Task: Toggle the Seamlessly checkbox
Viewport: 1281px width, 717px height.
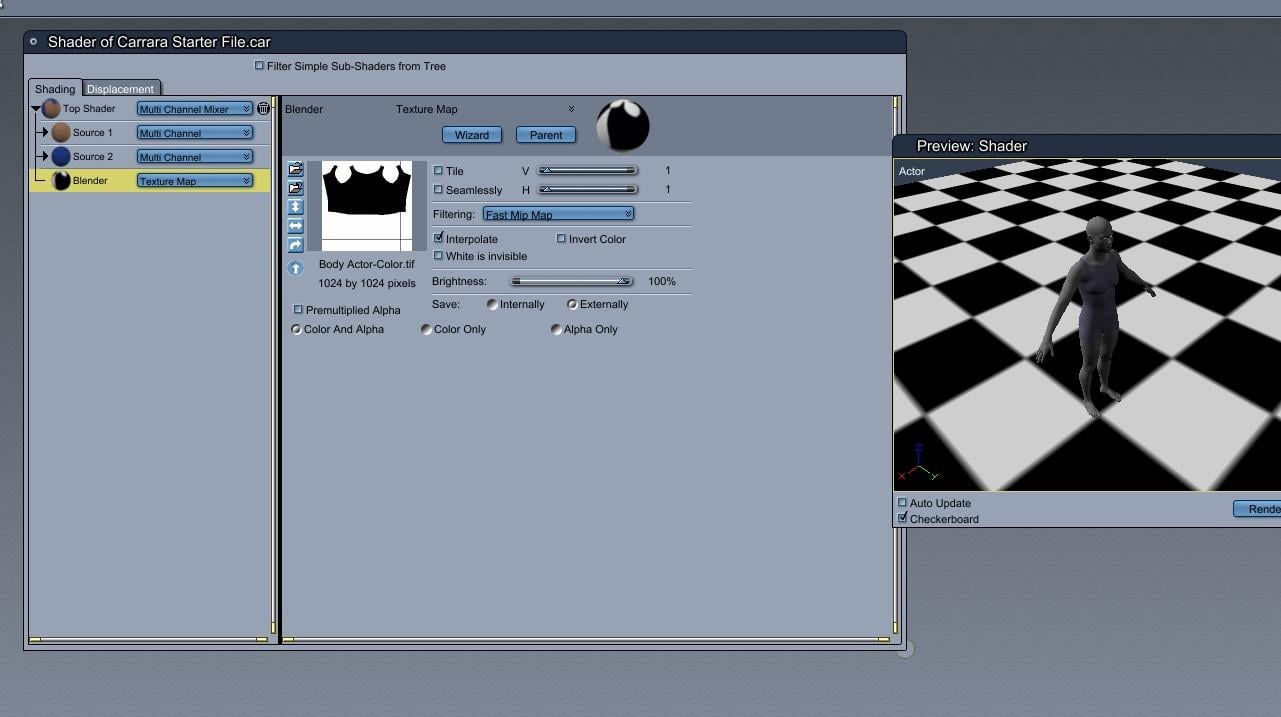Action: pos(438,190)
